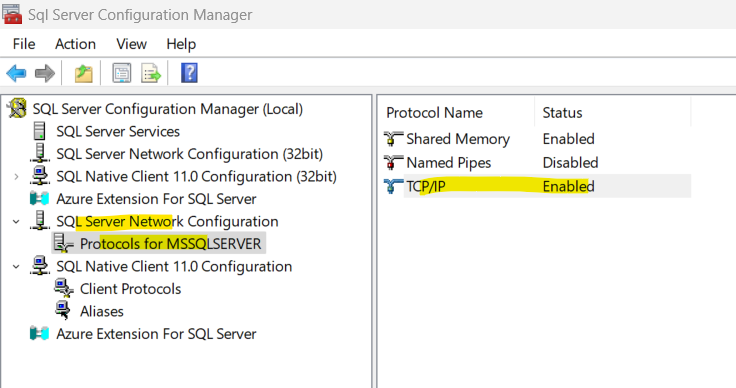Click the SQL Native Client 11.0 Configuration icon
Viewport: 736px width, 388px height.
tap(40, 266)
